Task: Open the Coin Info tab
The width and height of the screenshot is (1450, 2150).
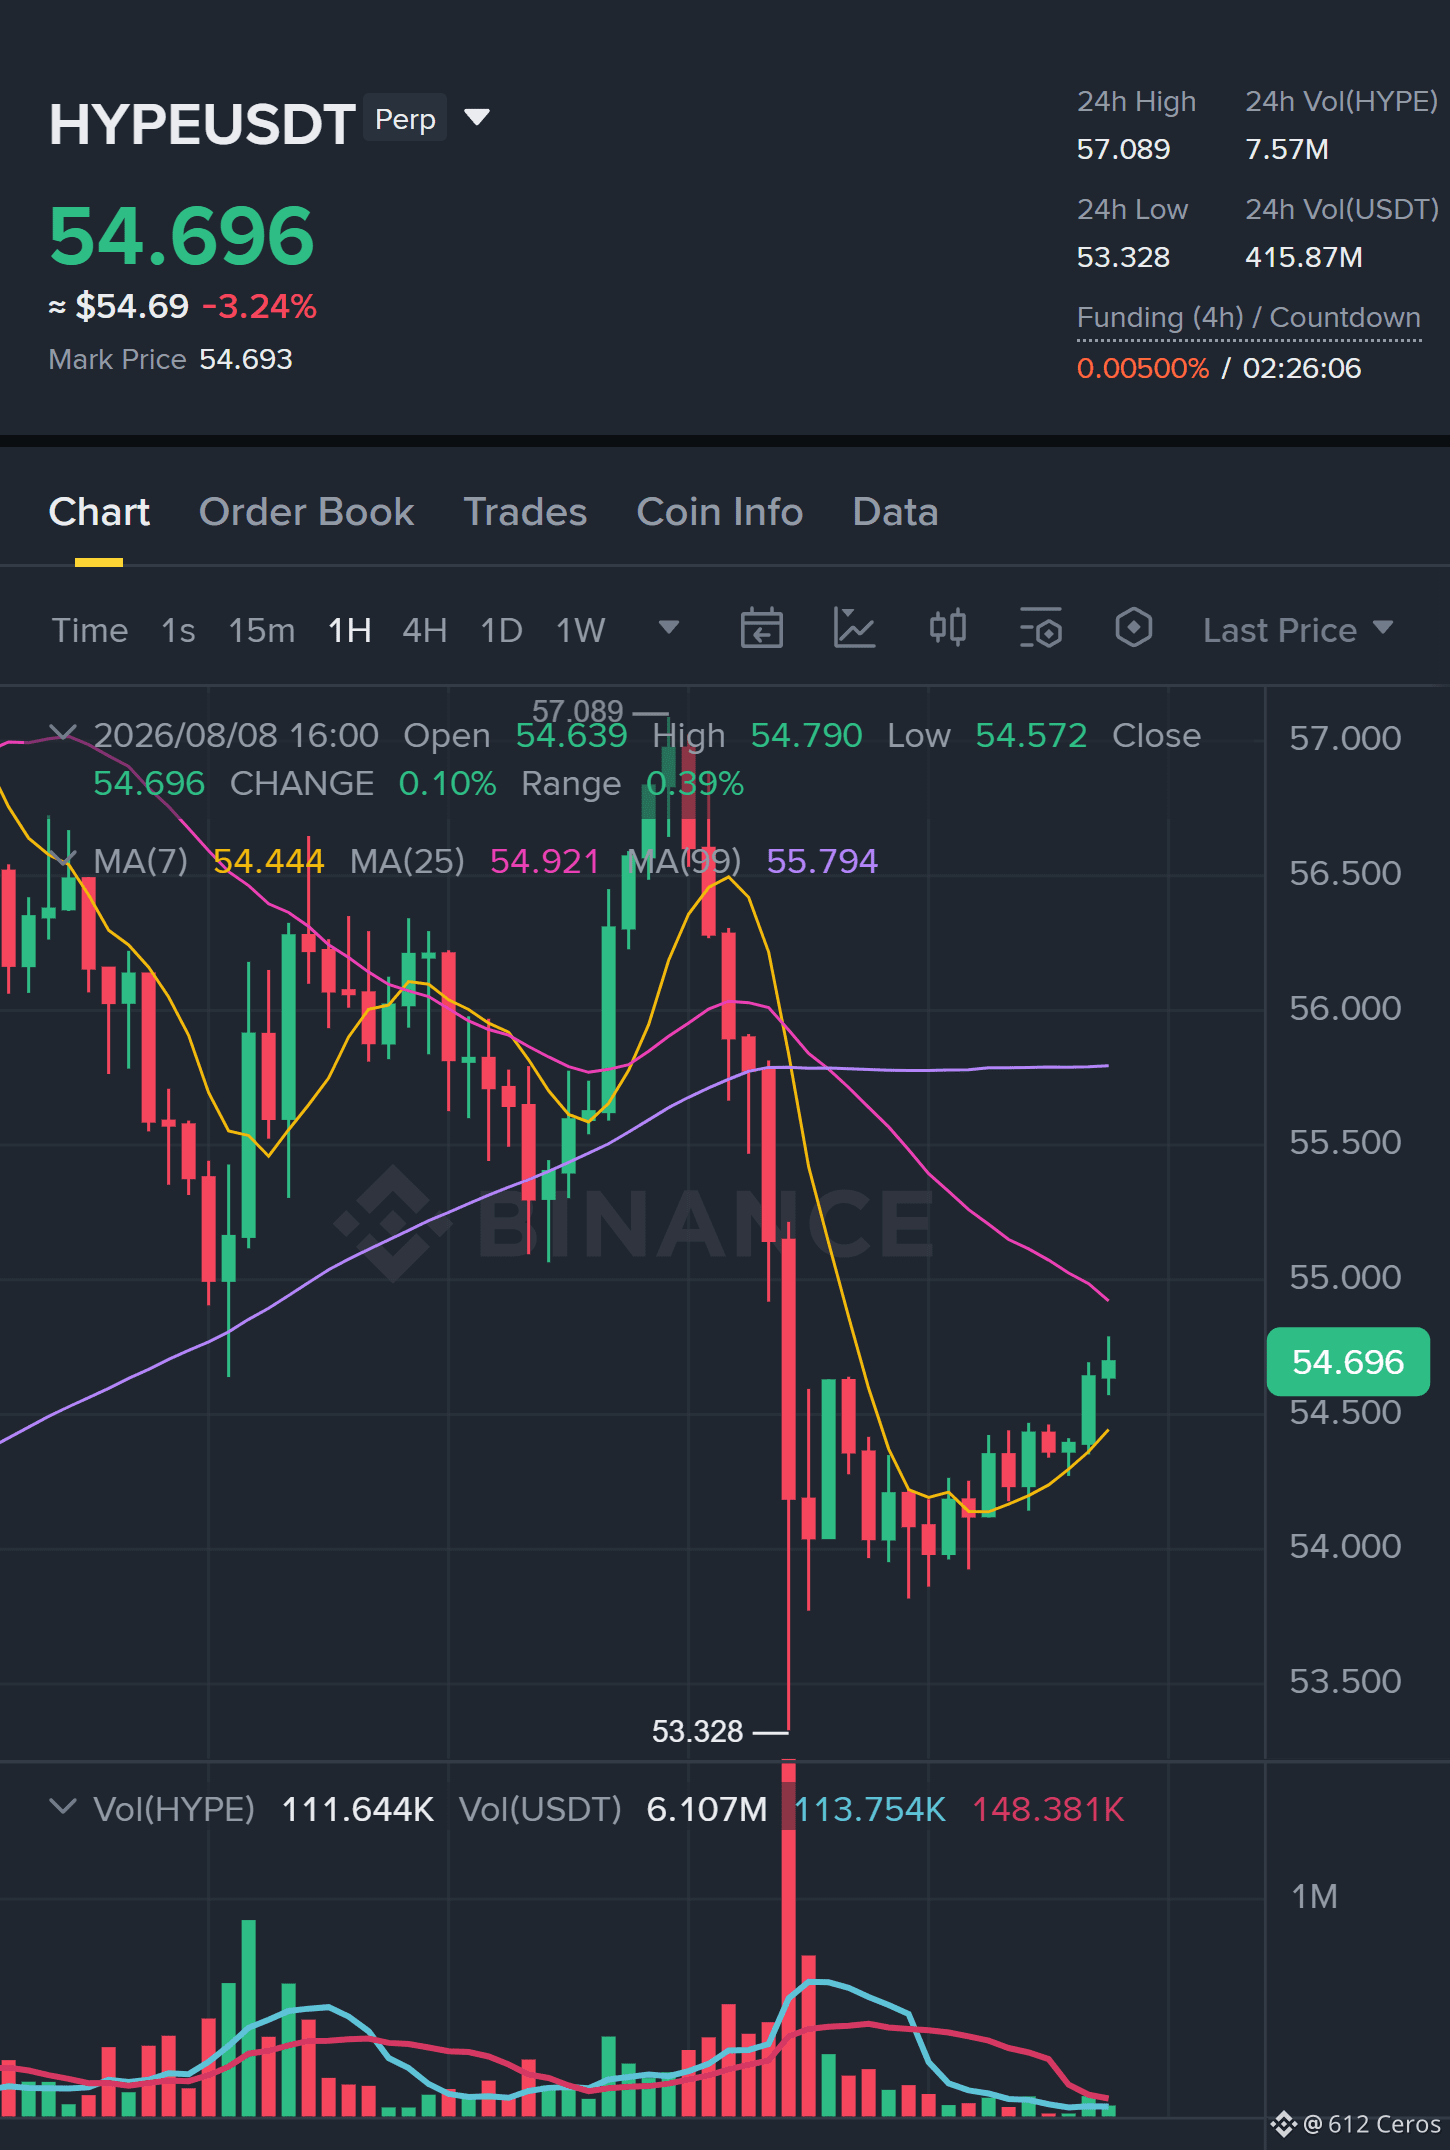Action: (x=720, y=512)
